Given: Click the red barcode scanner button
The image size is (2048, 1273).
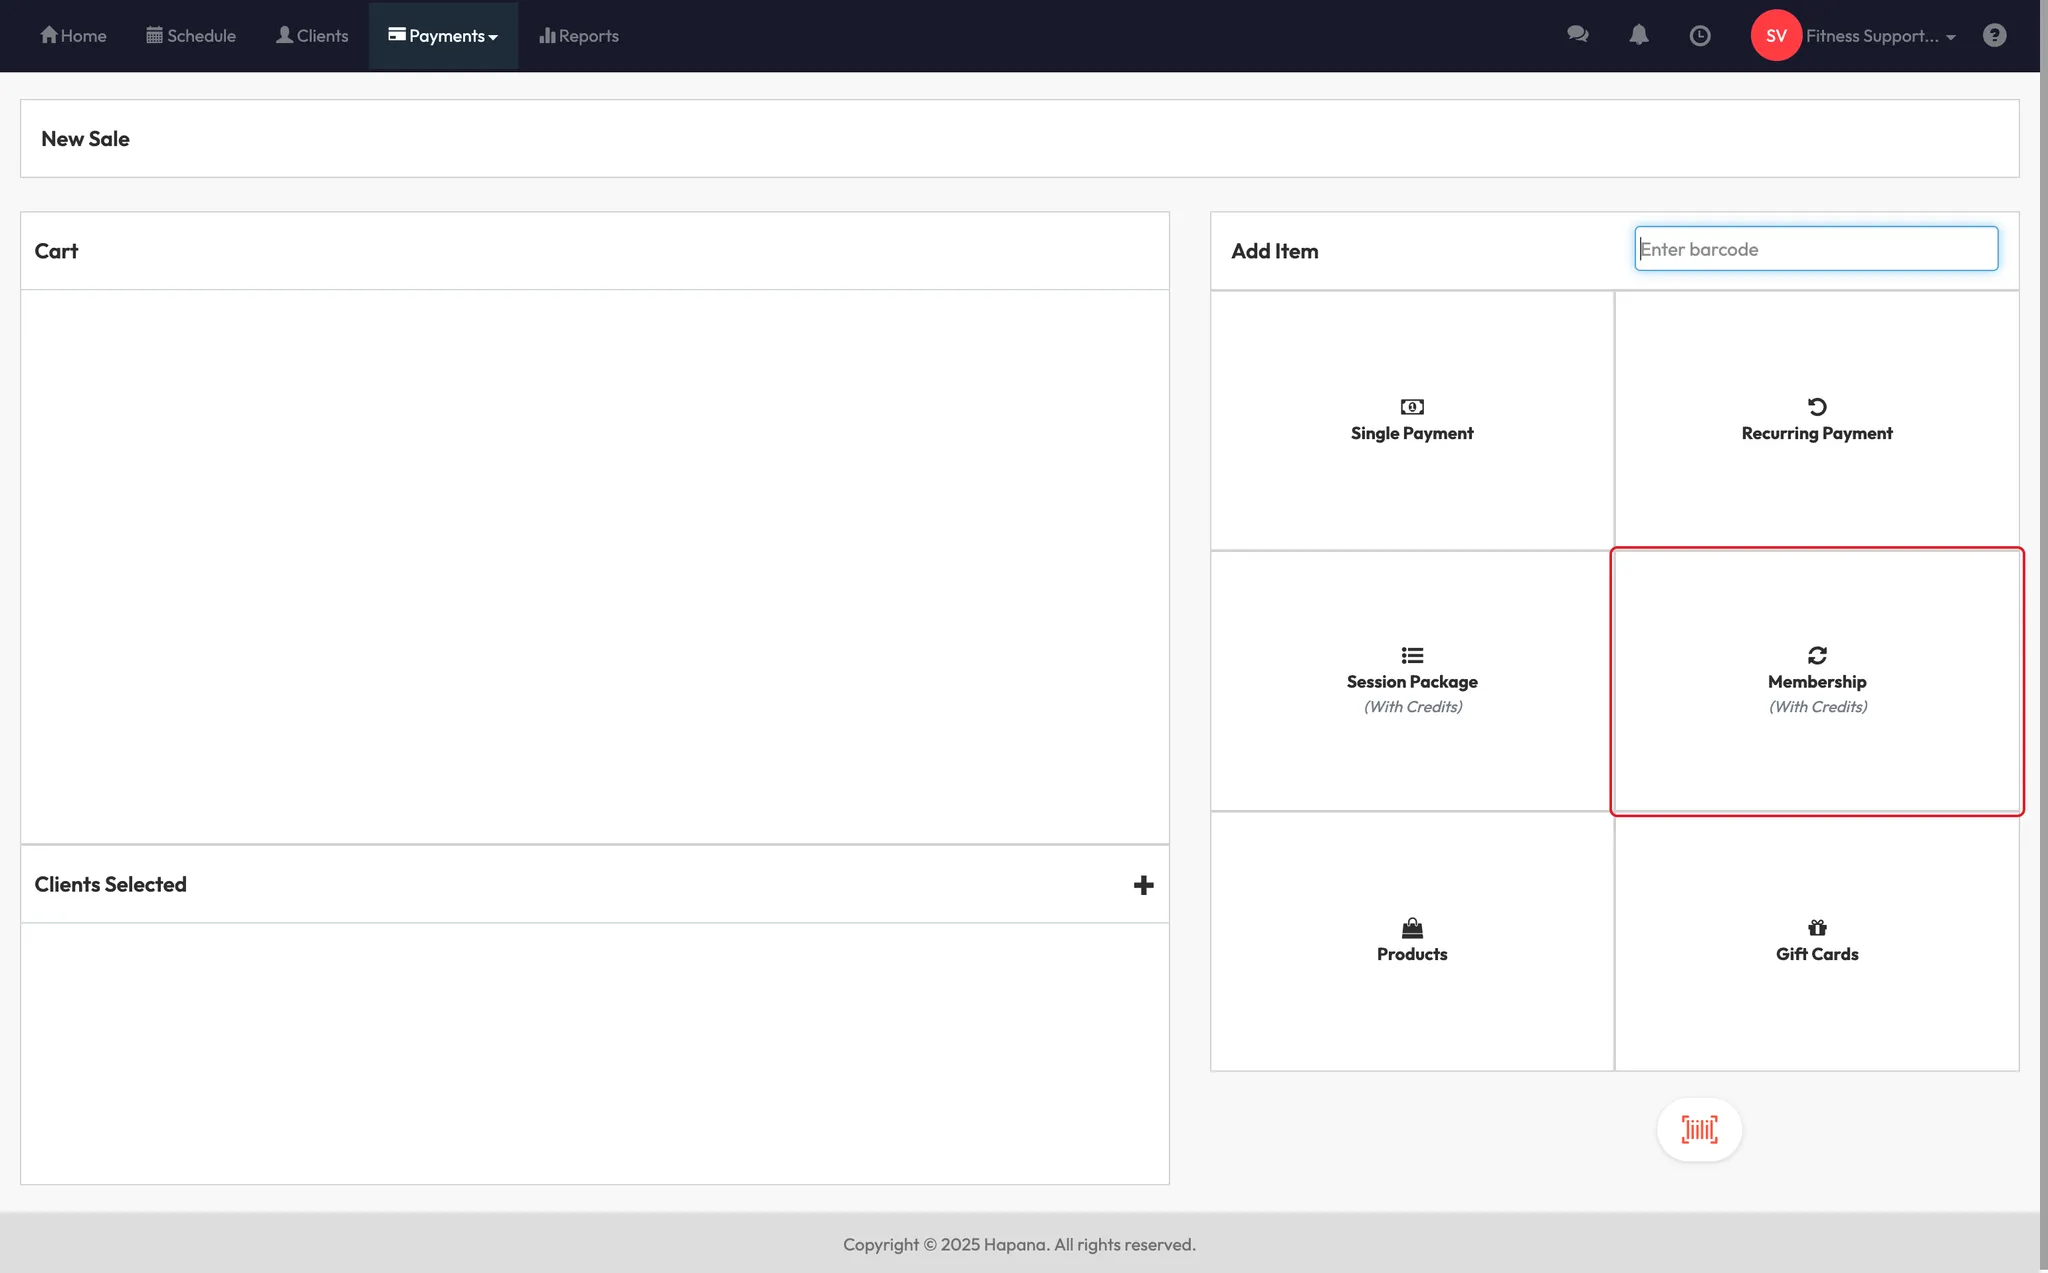Looking at the screenshot, I should tap(1699, 1130).
